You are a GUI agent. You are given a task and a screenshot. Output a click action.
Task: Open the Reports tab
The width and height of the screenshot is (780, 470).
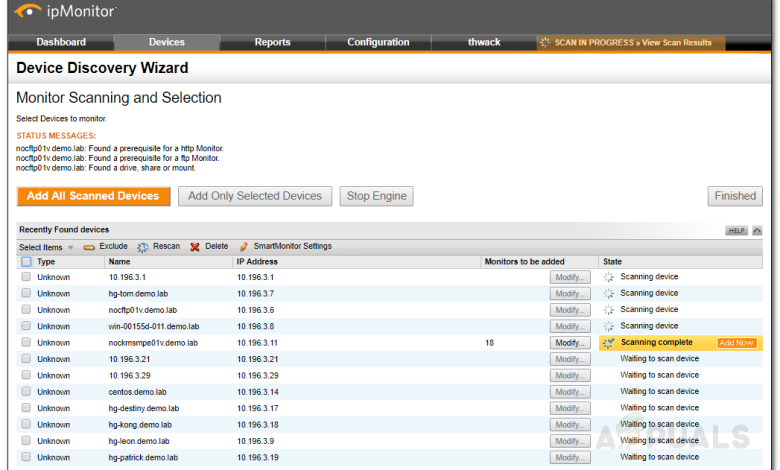point(272,42)
